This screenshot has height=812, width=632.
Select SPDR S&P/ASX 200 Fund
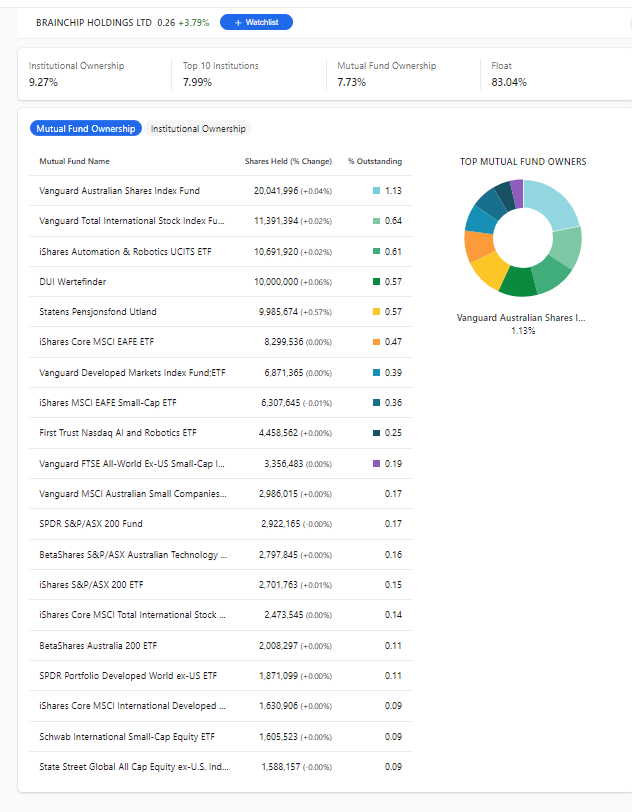tap(91, 524)
